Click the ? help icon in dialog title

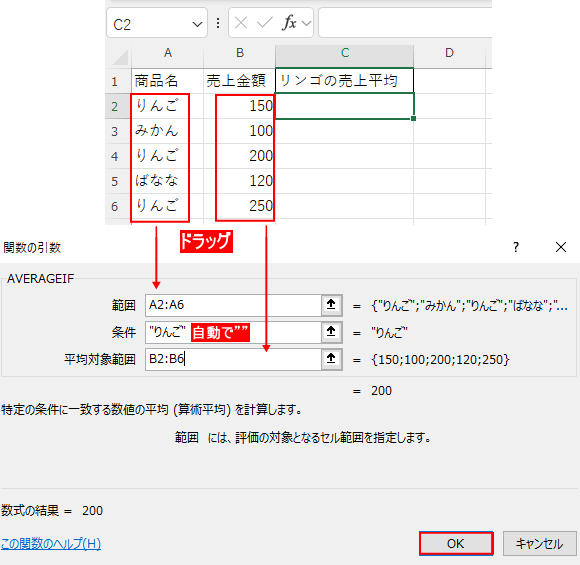tap(516, 247)
